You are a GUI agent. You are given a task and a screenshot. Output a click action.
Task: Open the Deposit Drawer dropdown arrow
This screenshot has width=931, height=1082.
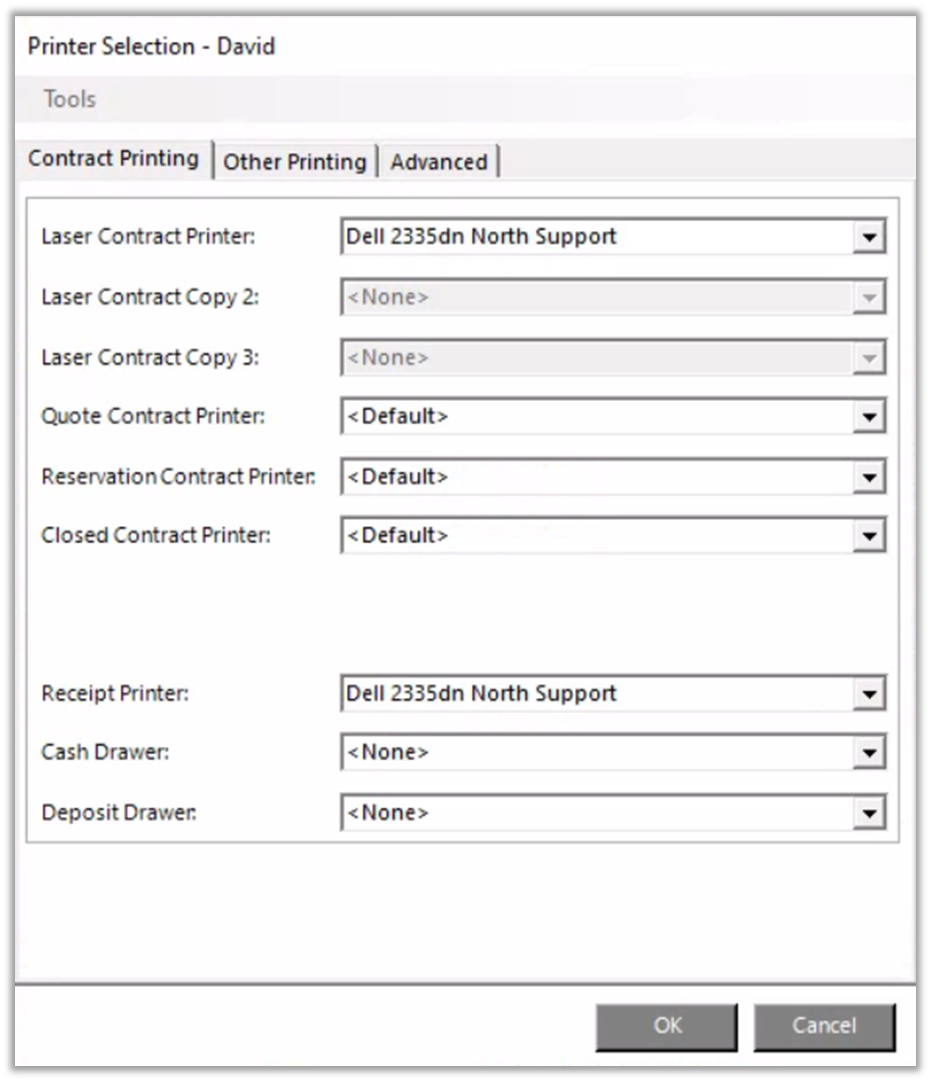point(869,813)
